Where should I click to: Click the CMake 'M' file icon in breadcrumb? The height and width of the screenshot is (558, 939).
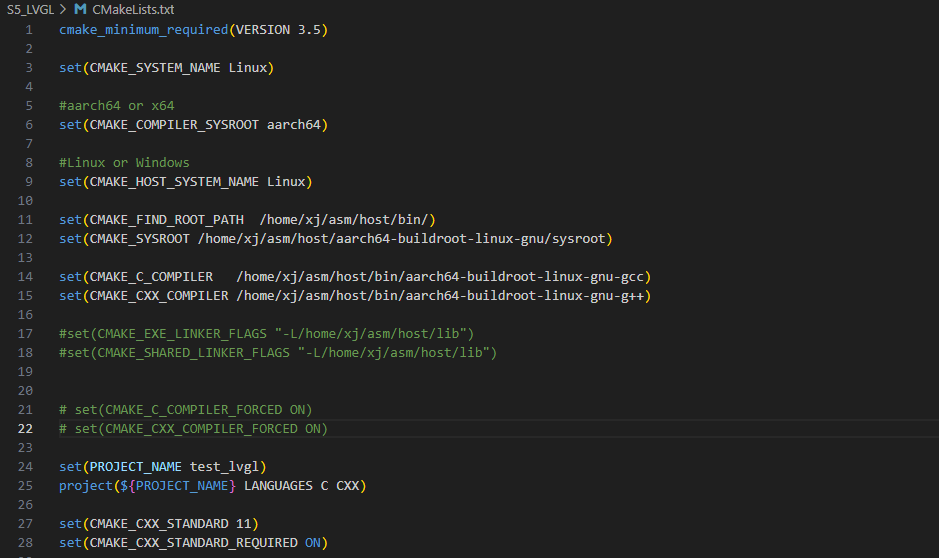pyautogui.click(x=80, y=9)
